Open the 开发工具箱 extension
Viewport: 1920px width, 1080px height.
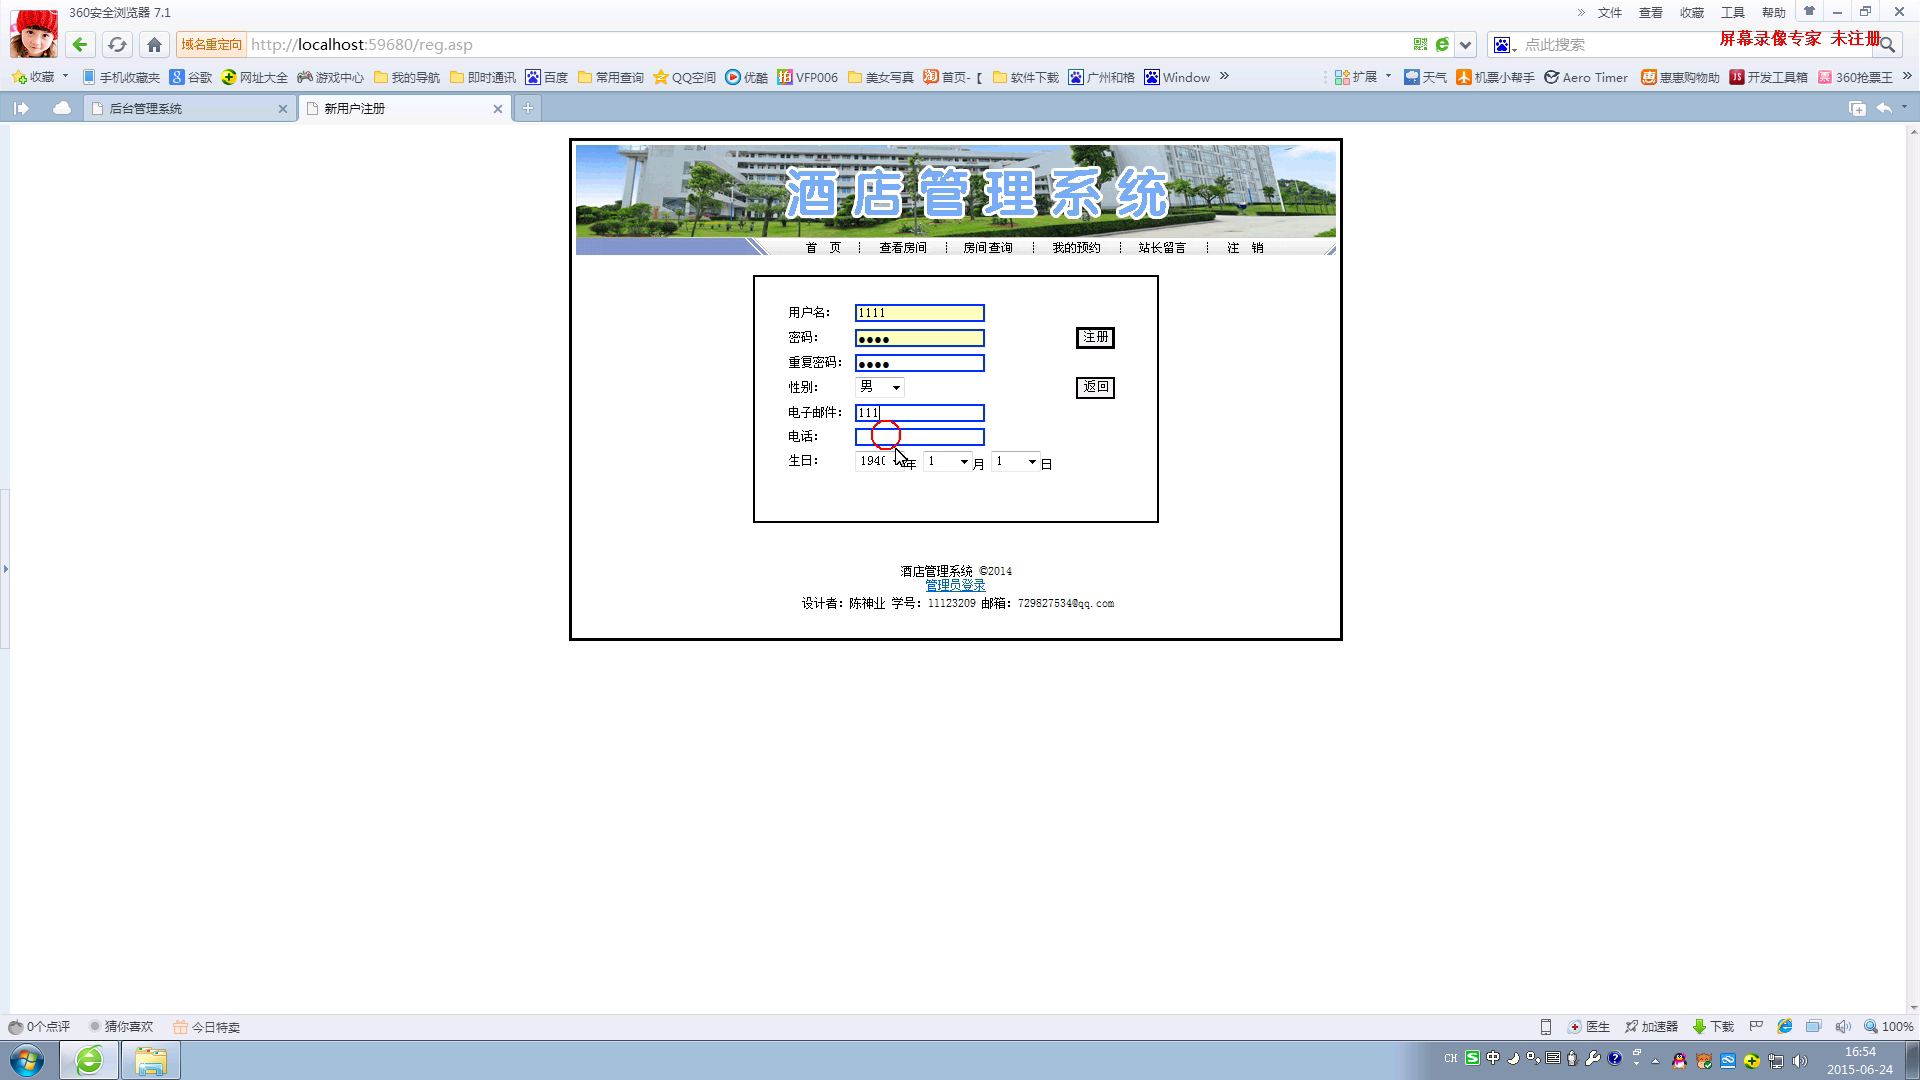(1769, 77)
